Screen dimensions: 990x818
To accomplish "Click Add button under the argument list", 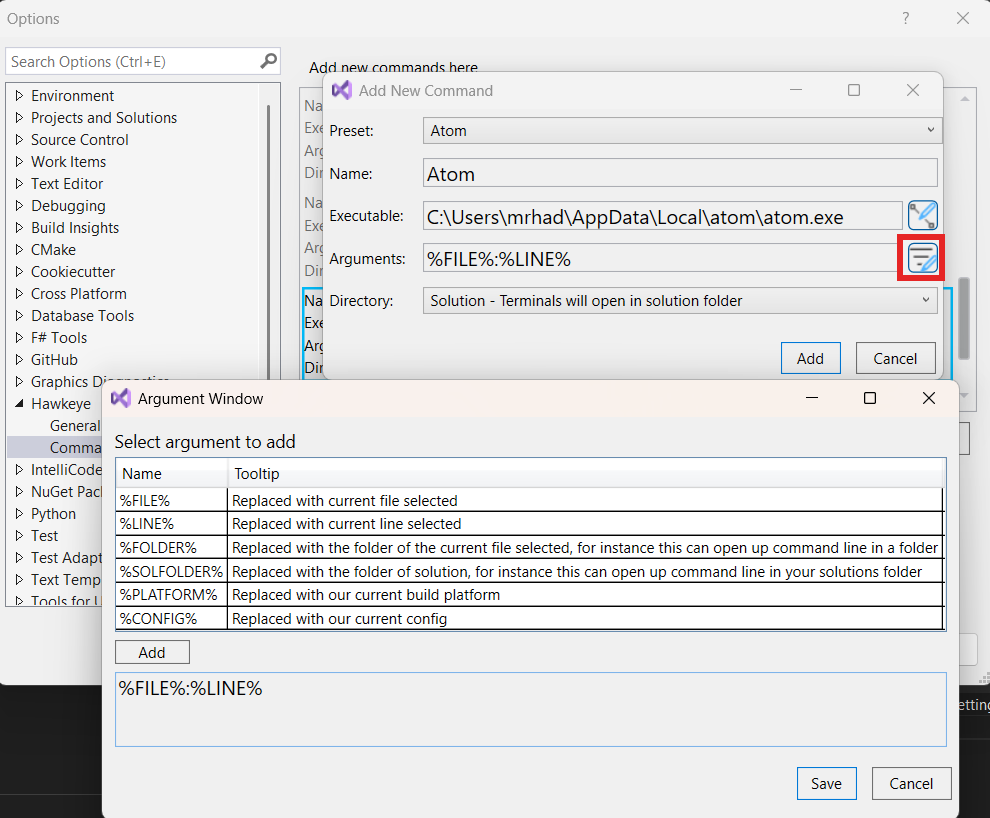I will pyautogui.click(x=152, y=652).
